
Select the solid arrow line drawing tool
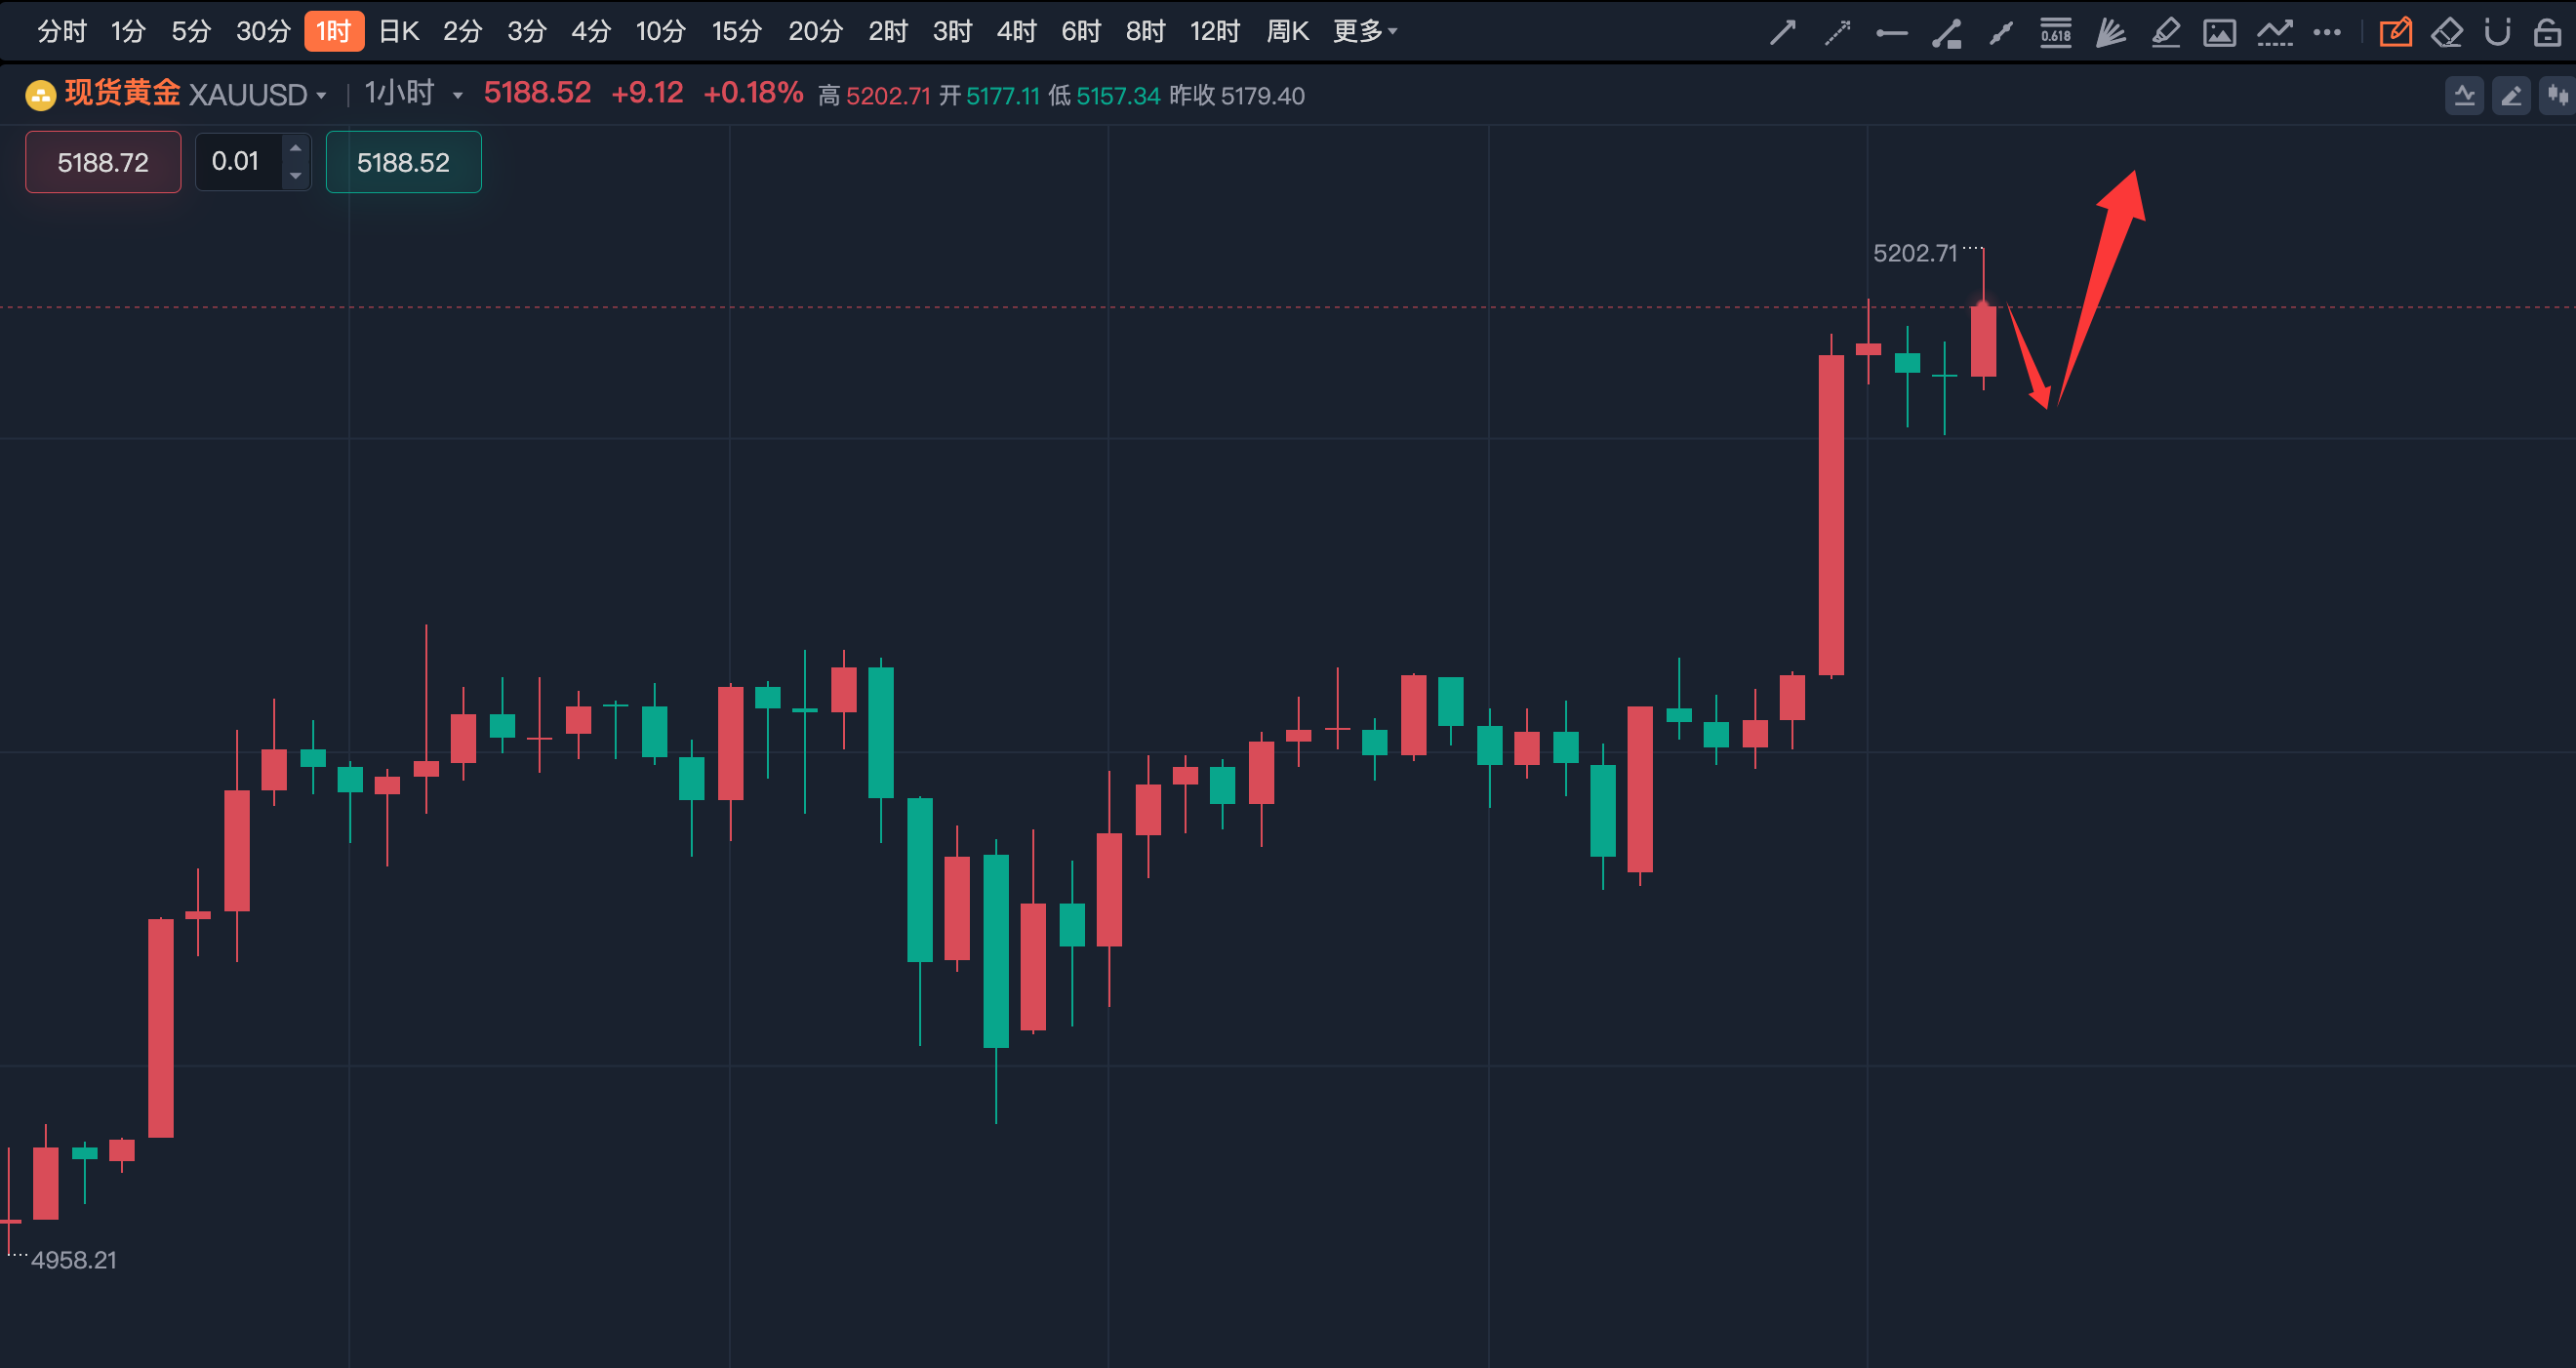1782,33
